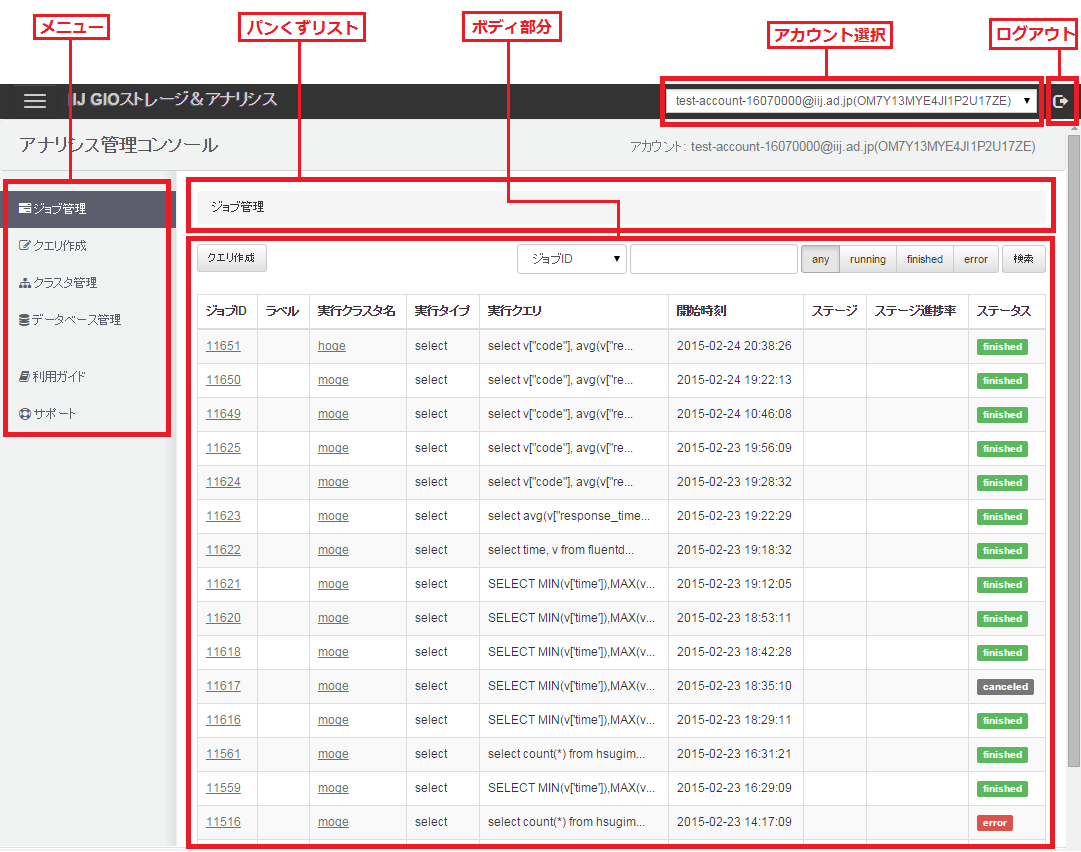Viewport: 1081px width, 852px height.
Task: Open job ID 11618 link
Action: pos(223,652)
